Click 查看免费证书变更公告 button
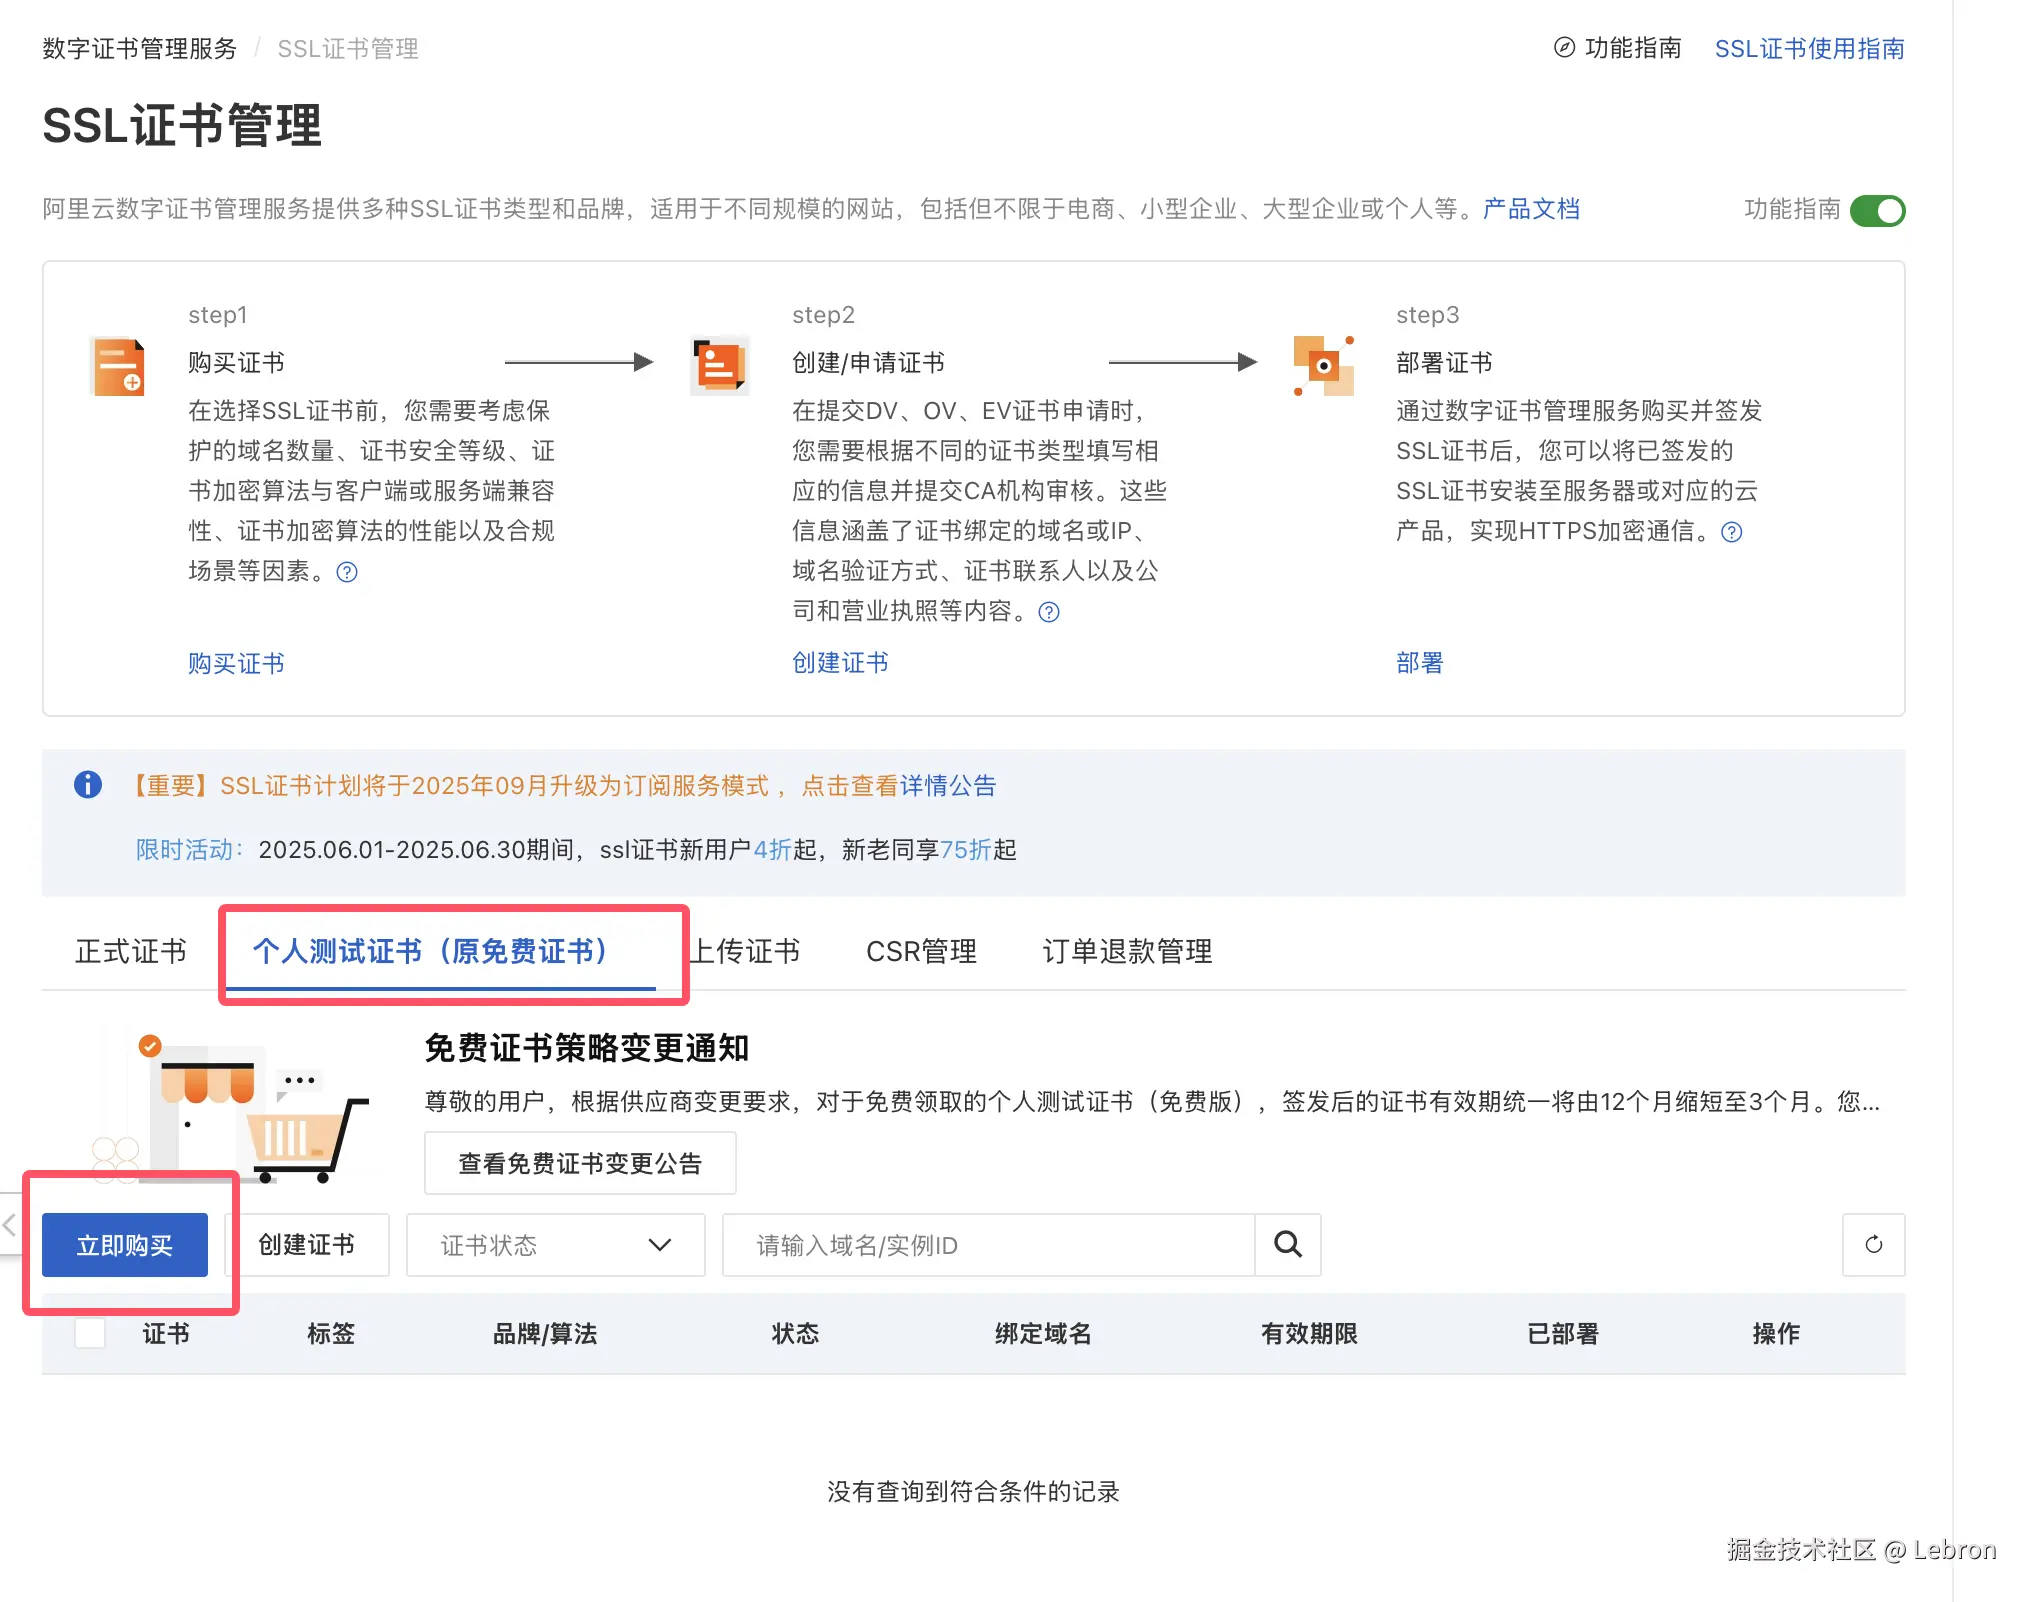Image resolution: width=2036 pixels, height=1602 pixels. click(579, 1162)
